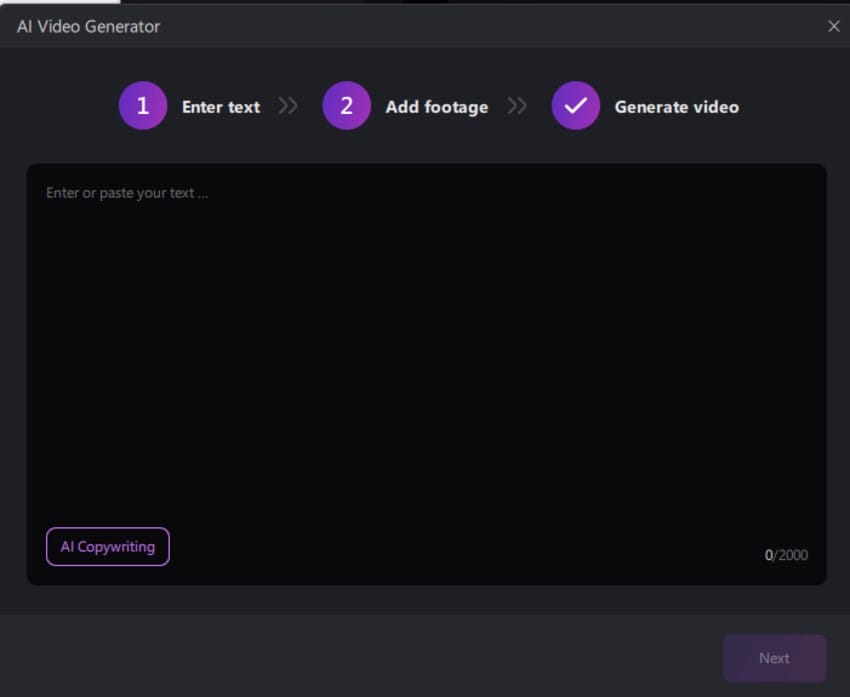
Task: Open the AI Copywriting assistant
Action: 107,547
